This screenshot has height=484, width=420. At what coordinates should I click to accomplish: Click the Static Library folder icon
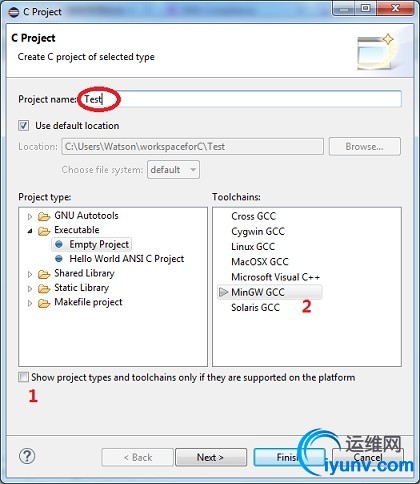(44, 288)
